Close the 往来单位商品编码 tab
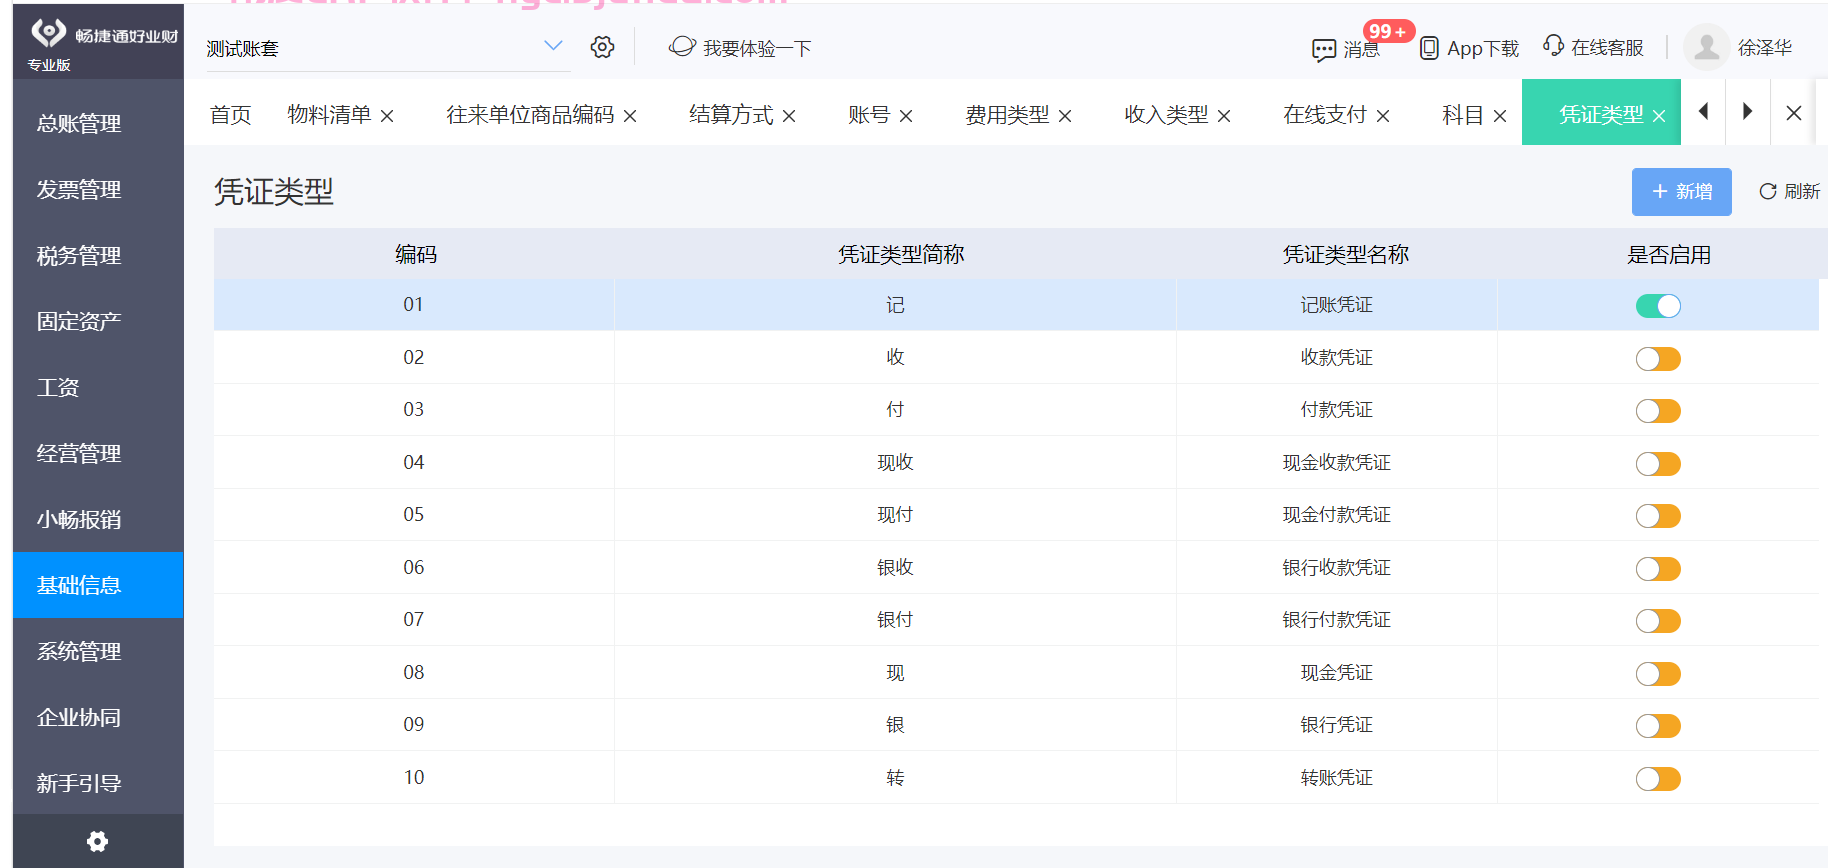The height and width of the screenshot is (868, 1828). pos(630,116)
